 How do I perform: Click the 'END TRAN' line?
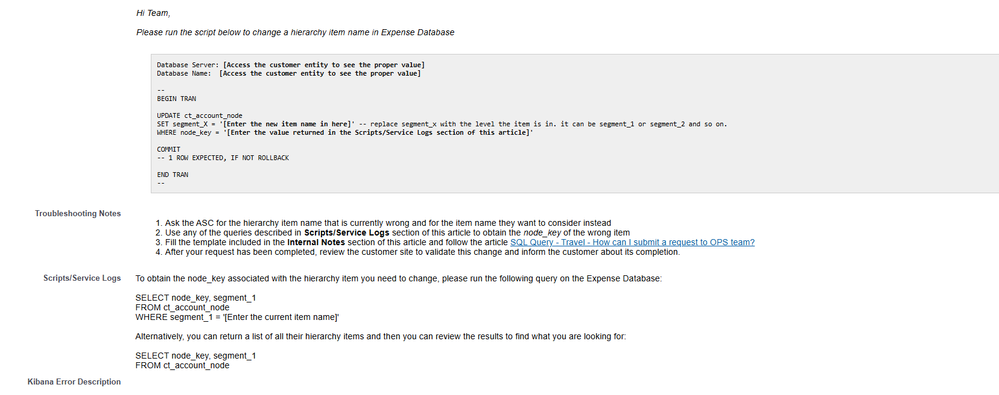click(173, 175)
